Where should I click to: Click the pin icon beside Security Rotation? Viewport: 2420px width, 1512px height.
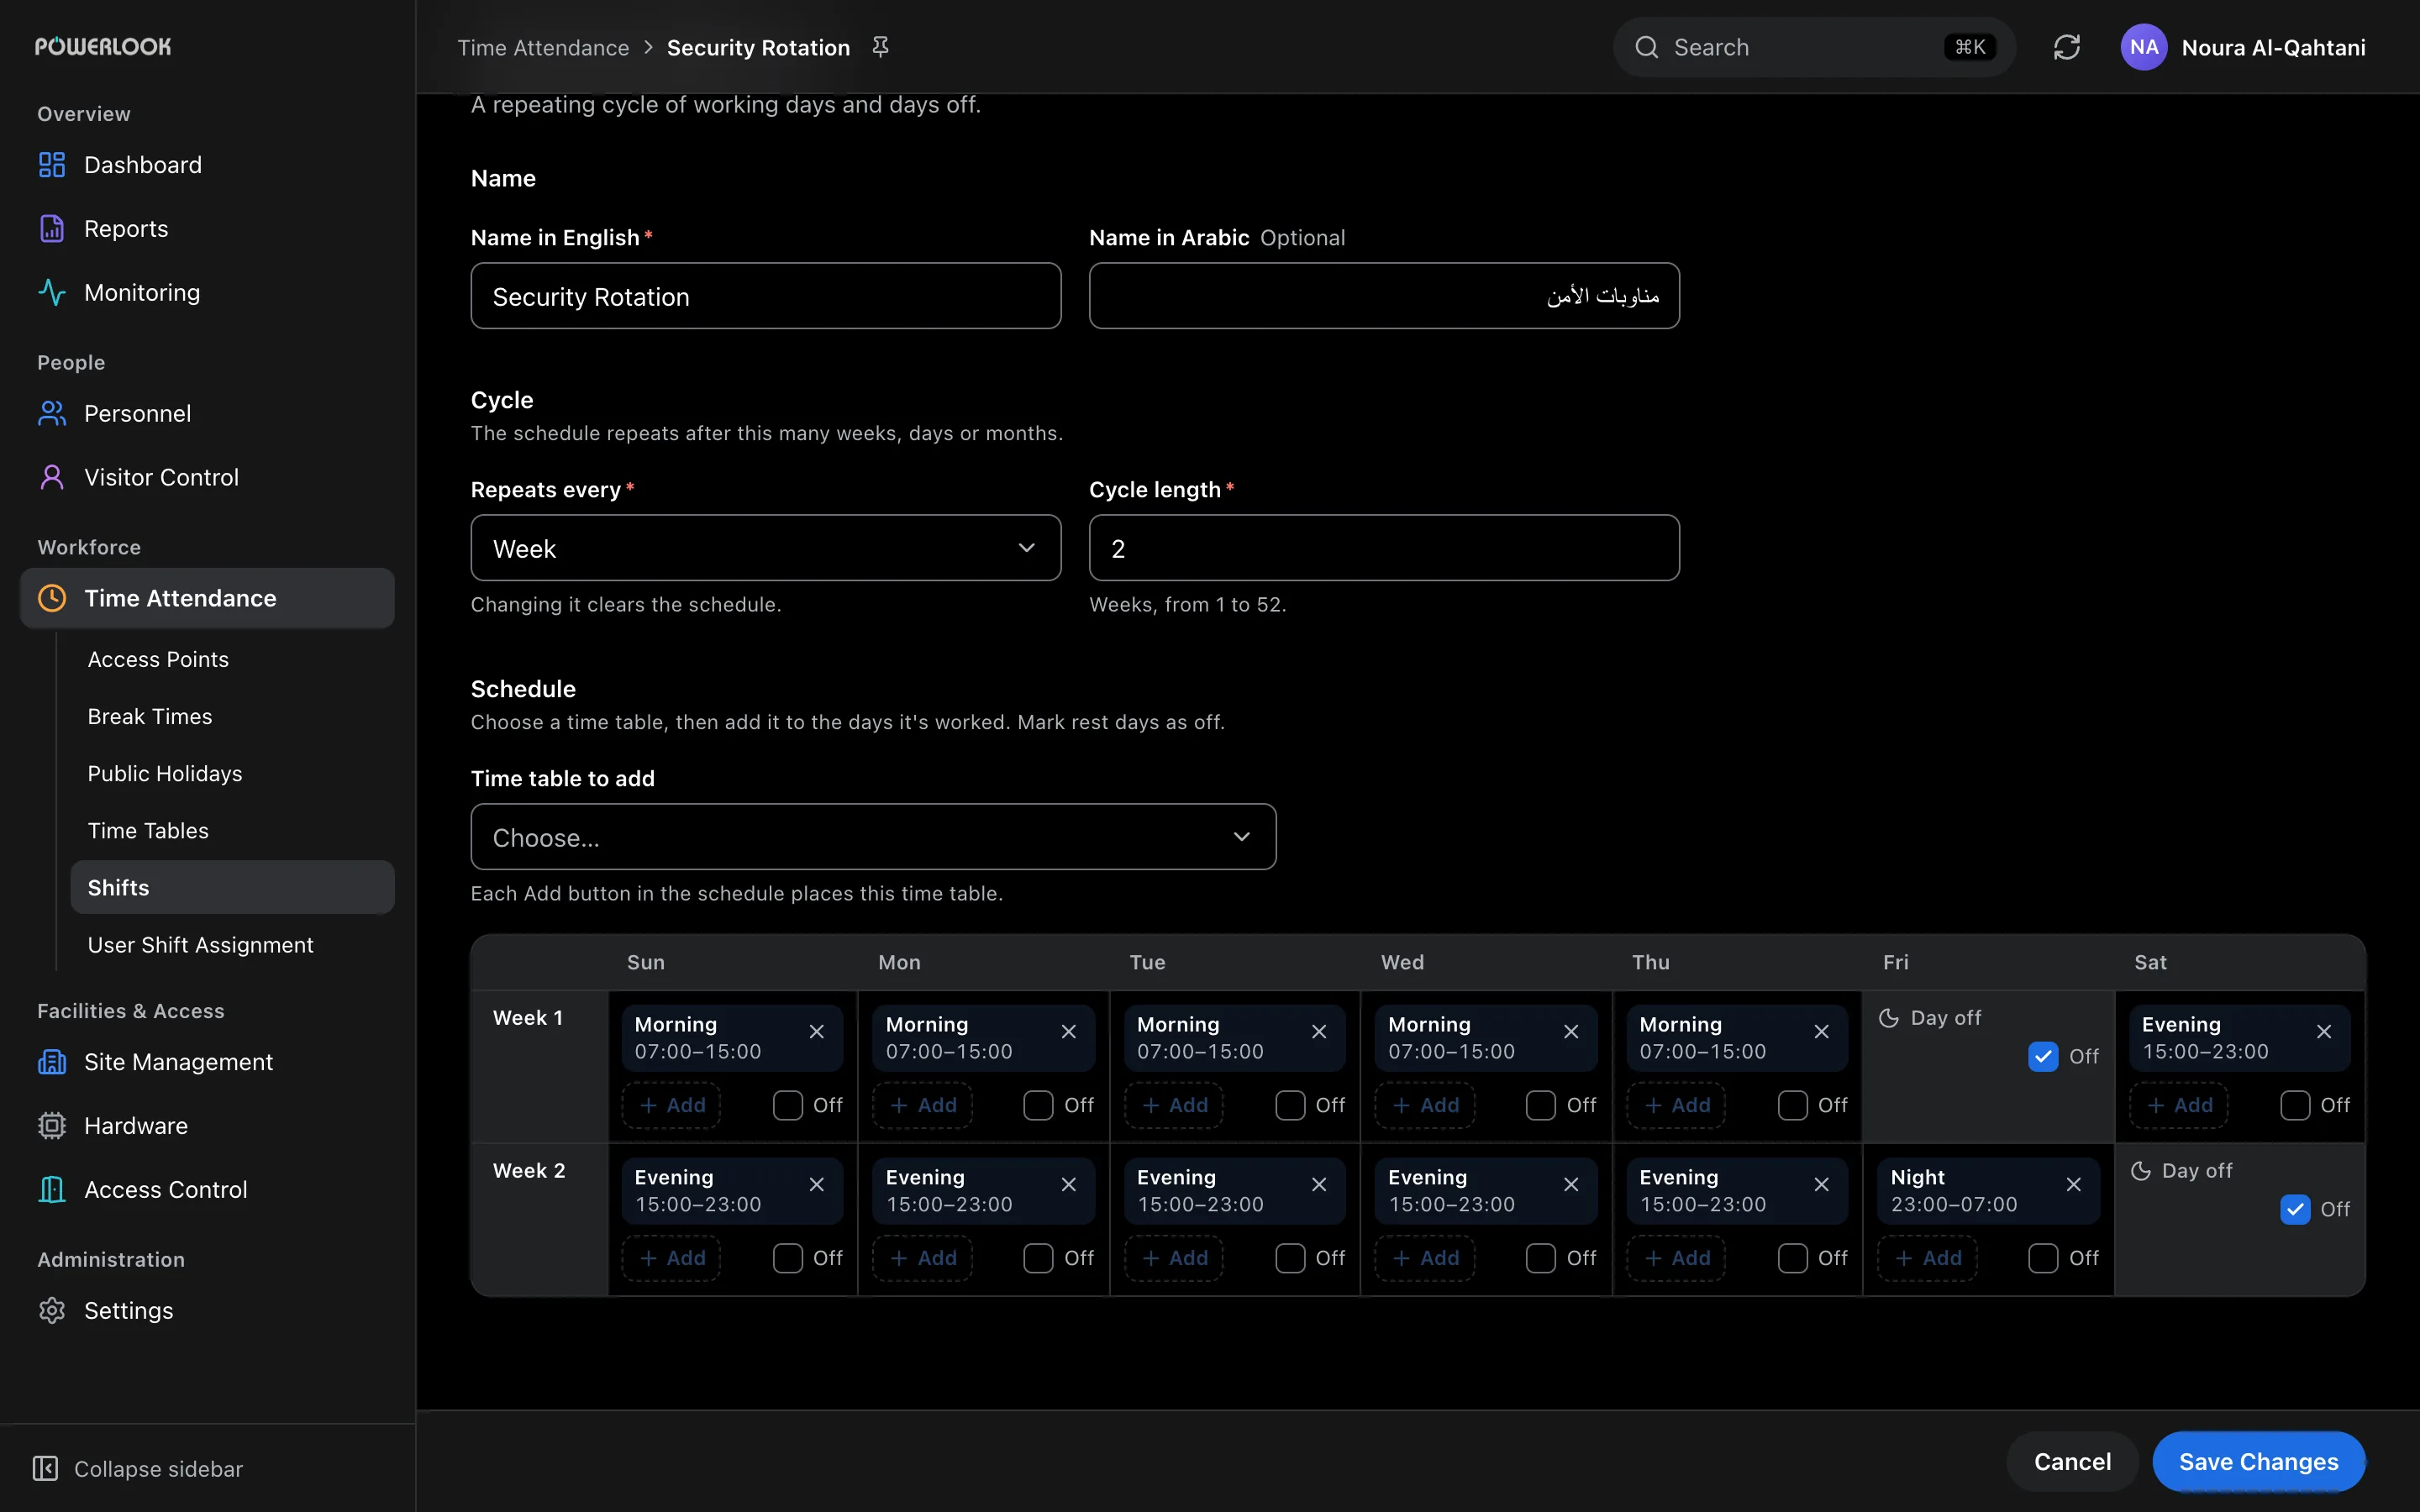[880, 47]
